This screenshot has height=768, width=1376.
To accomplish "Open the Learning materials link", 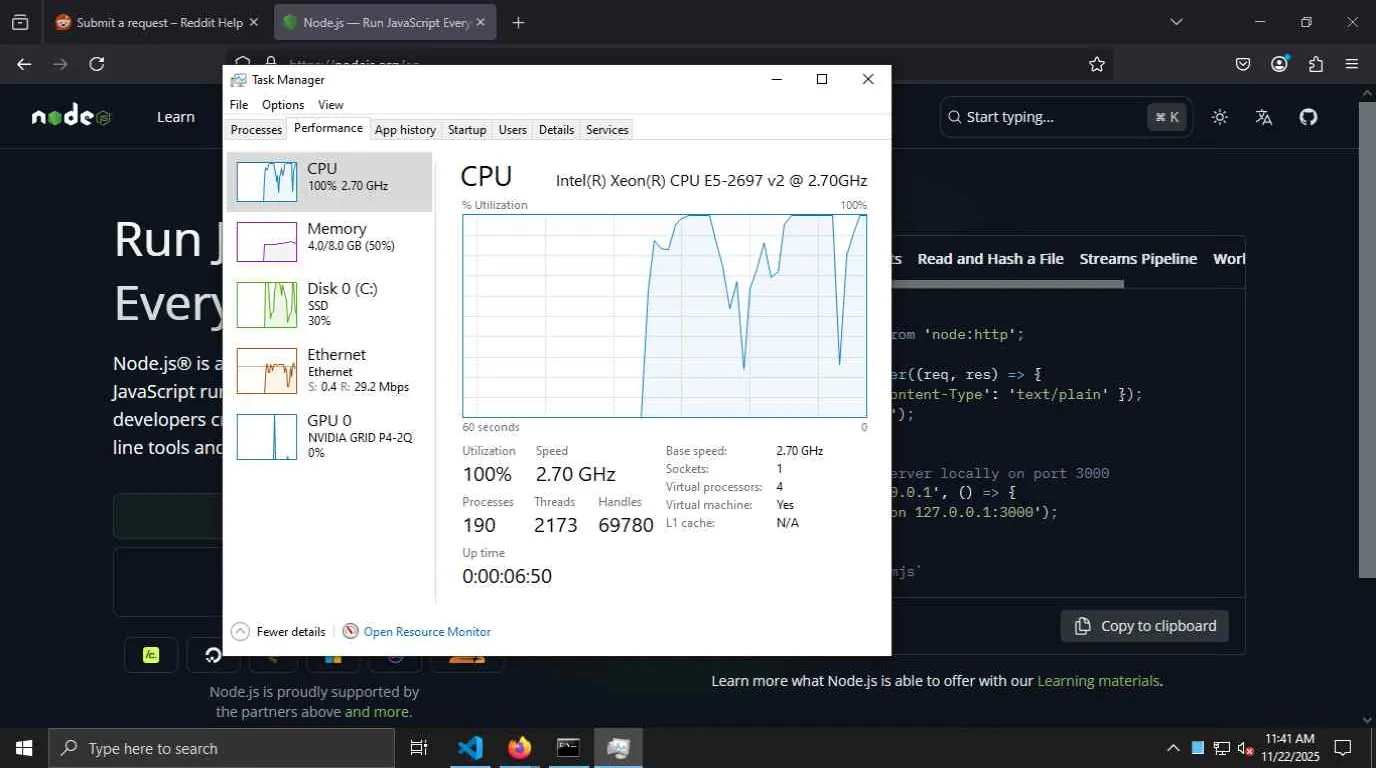I will point(1098,681).
